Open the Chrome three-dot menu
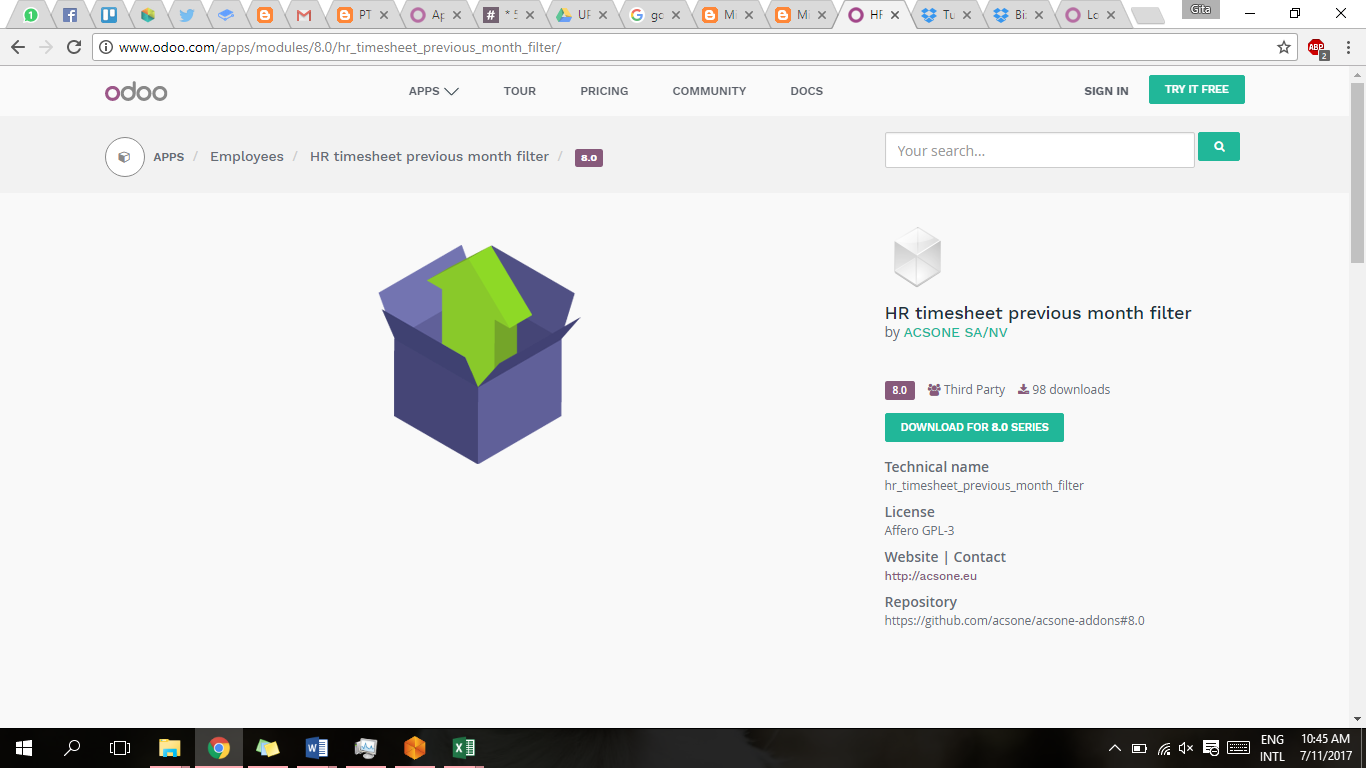Screen dimensions: 1366x768 [x=1347, y=47]
